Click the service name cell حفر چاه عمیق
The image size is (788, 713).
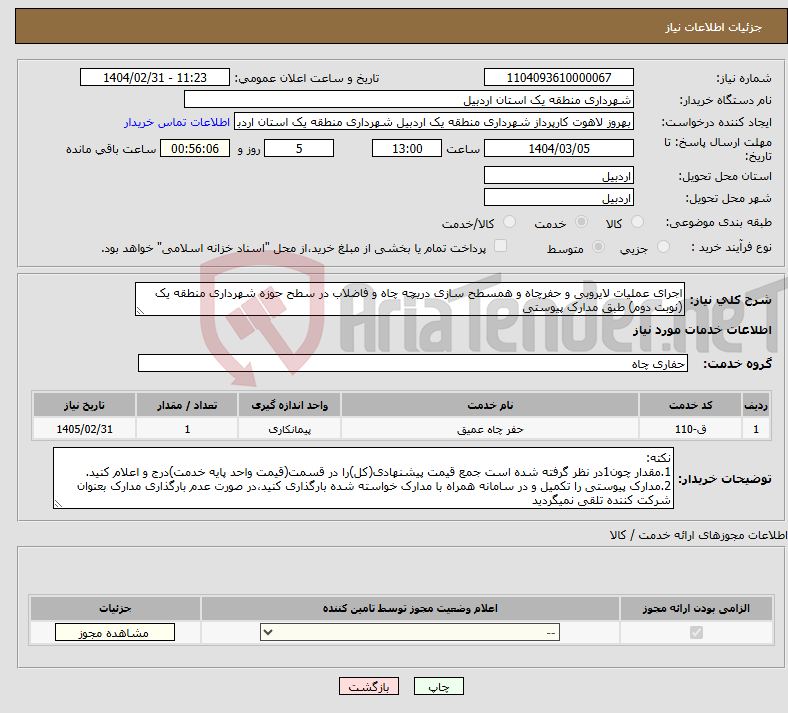point(490,429)
